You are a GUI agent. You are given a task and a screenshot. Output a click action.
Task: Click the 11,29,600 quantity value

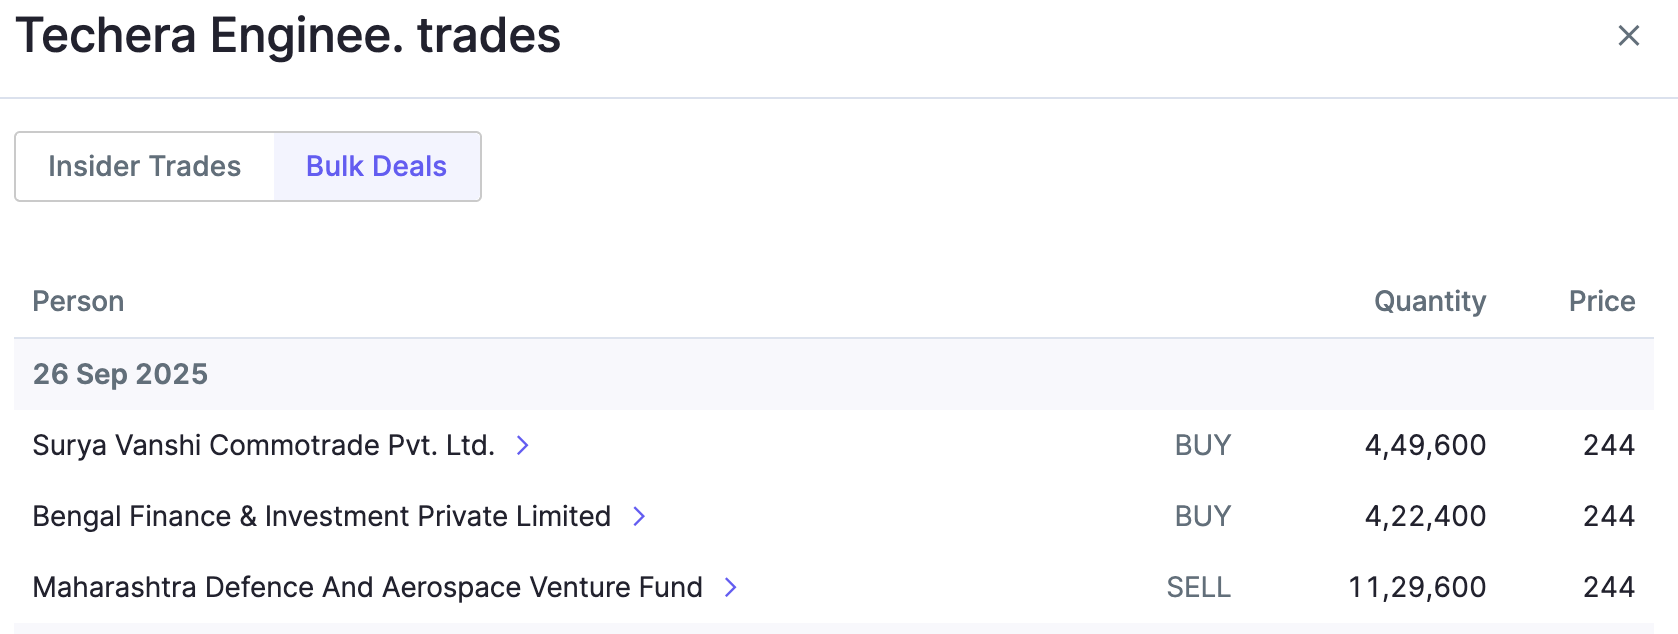coord(1417,587)
